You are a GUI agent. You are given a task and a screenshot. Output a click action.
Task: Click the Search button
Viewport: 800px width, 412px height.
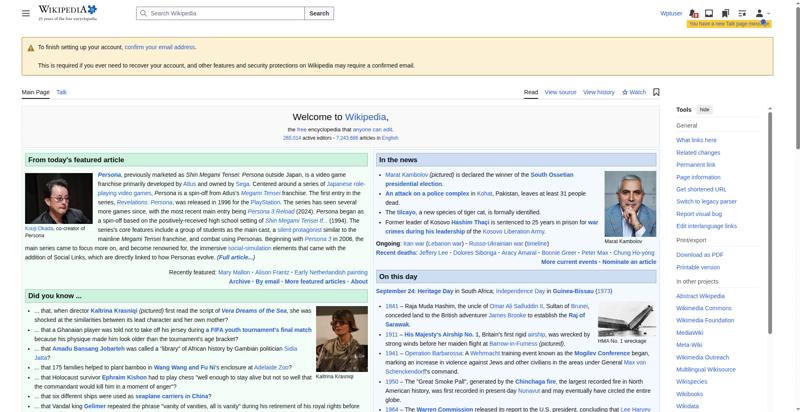pos(319,13)
